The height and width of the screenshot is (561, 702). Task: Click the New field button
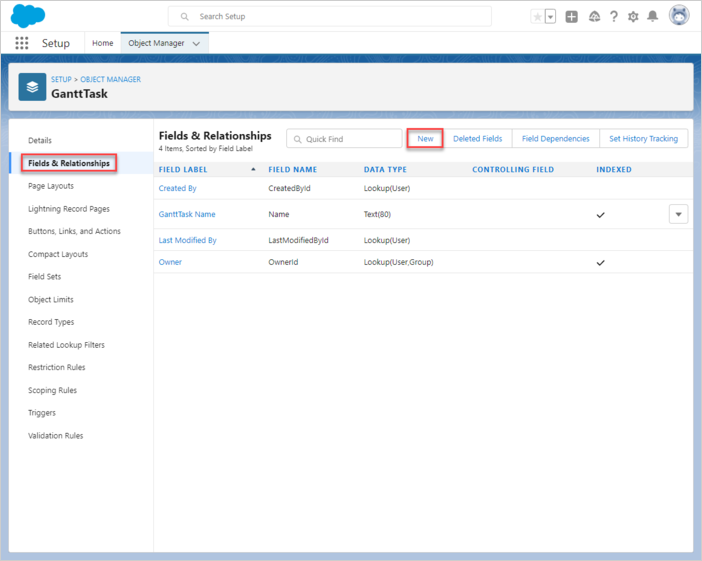pos(425,139)
